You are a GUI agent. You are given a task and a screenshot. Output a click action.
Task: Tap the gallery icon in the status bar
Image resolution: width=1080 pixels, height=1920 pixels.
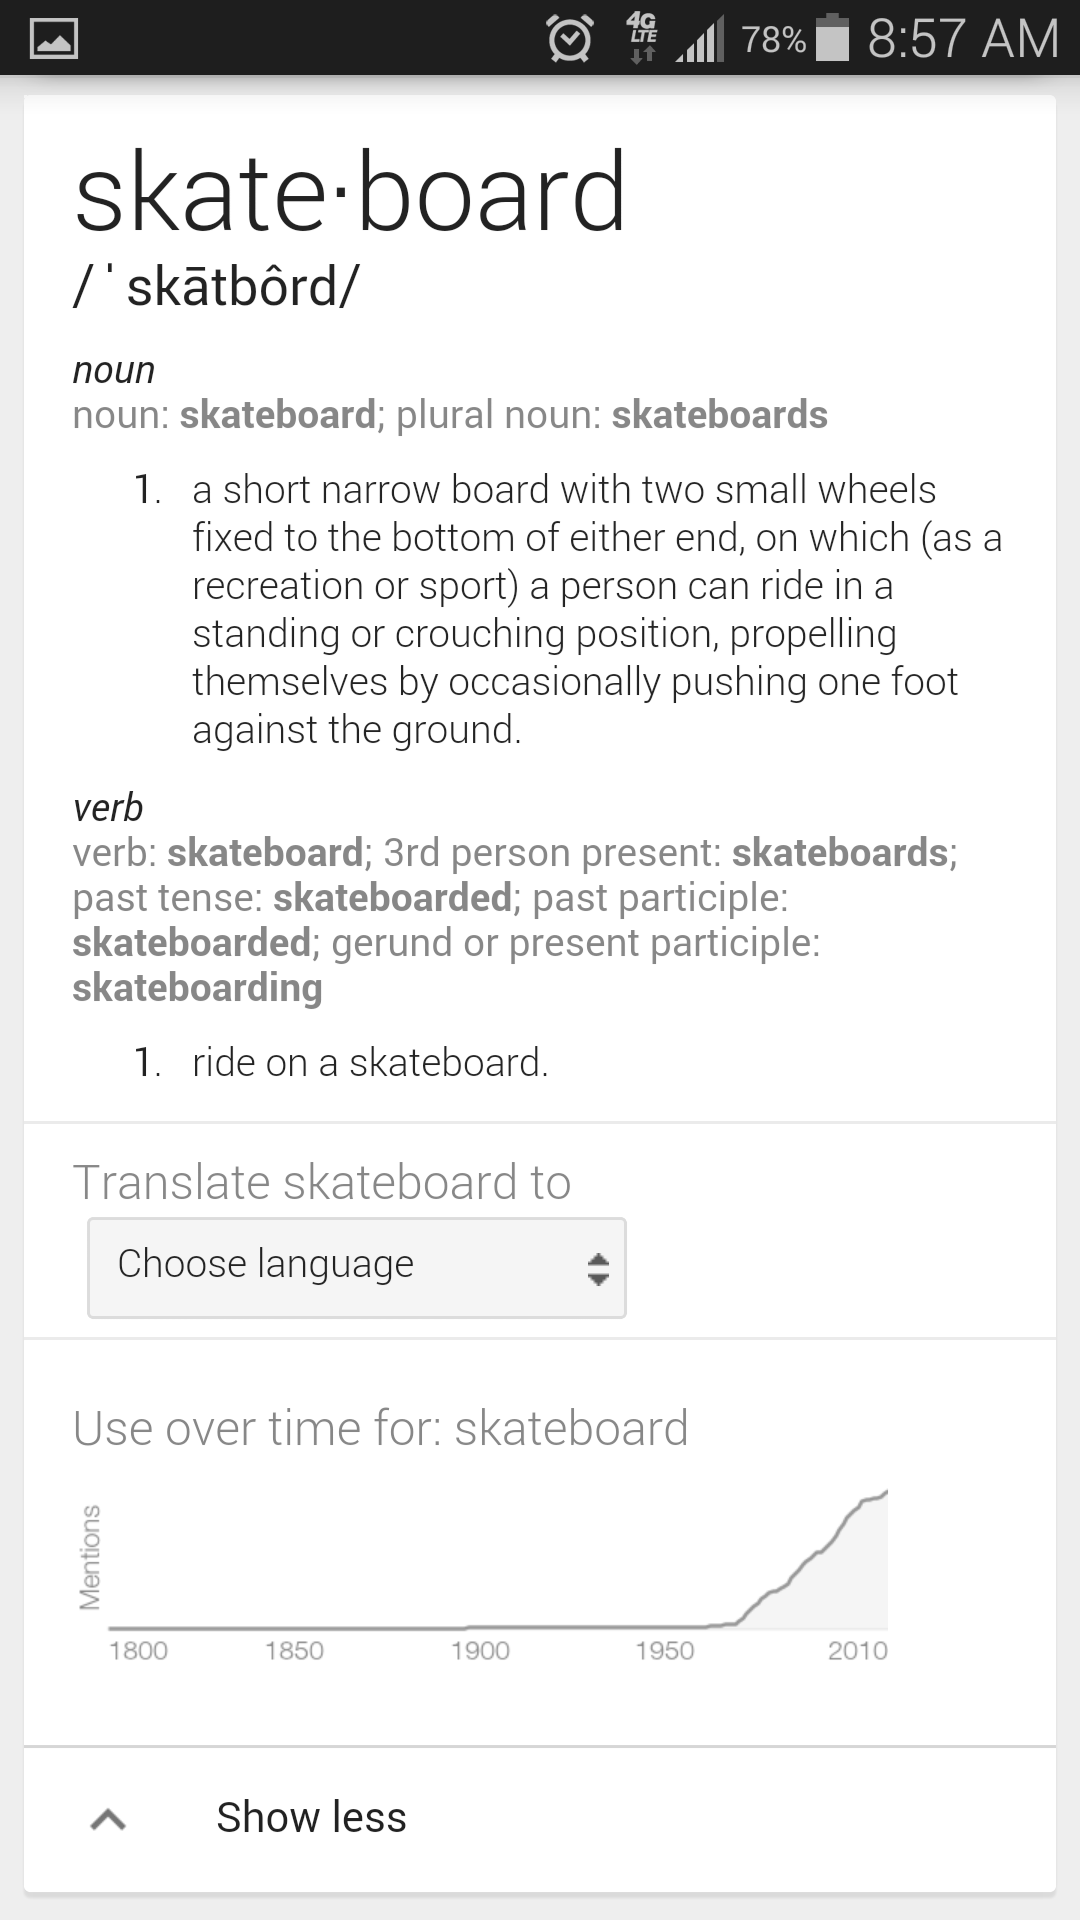pyautogui.click(x=55, y=40)
